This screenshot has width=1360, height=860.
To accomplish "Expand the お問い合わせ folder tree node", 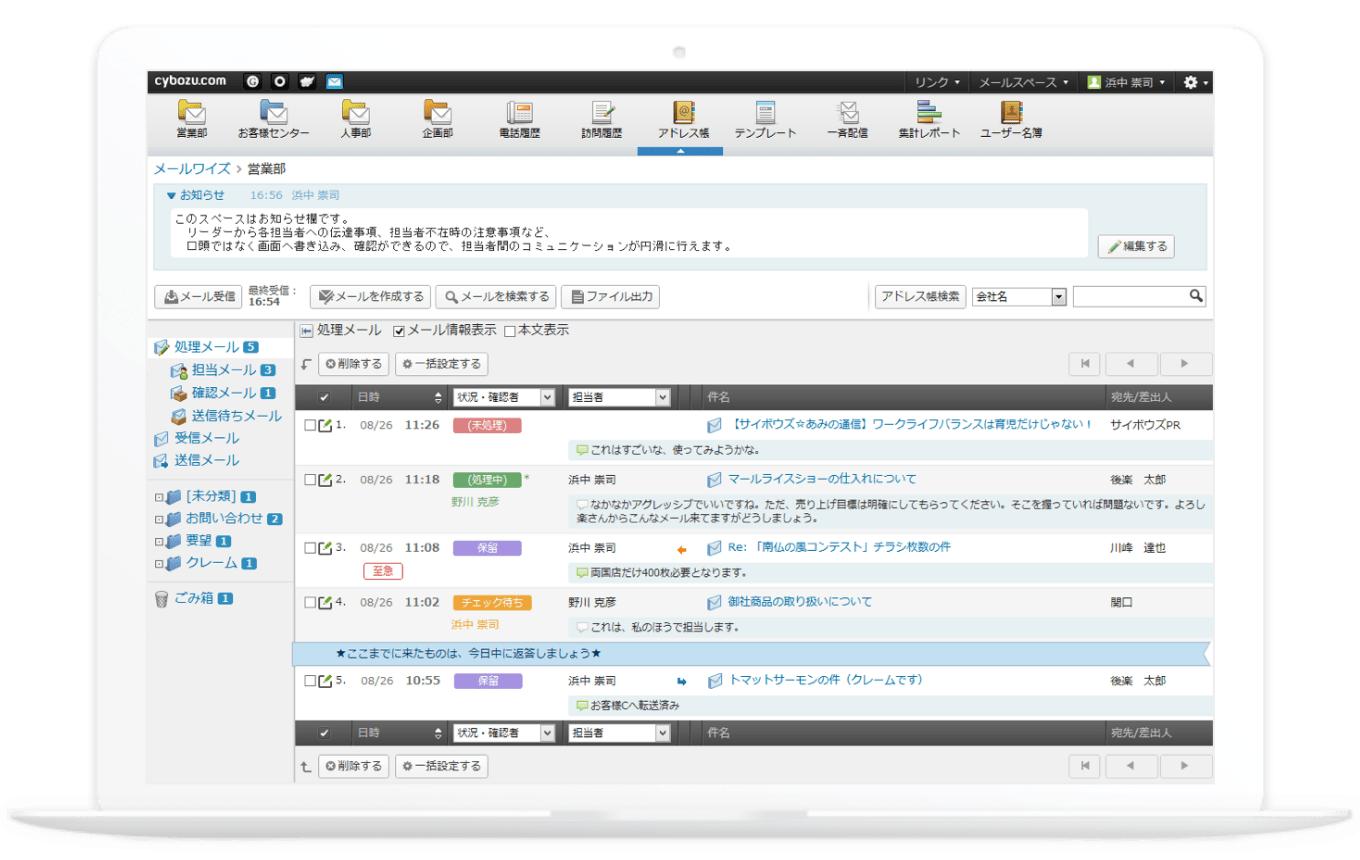I will coord(158,519).
